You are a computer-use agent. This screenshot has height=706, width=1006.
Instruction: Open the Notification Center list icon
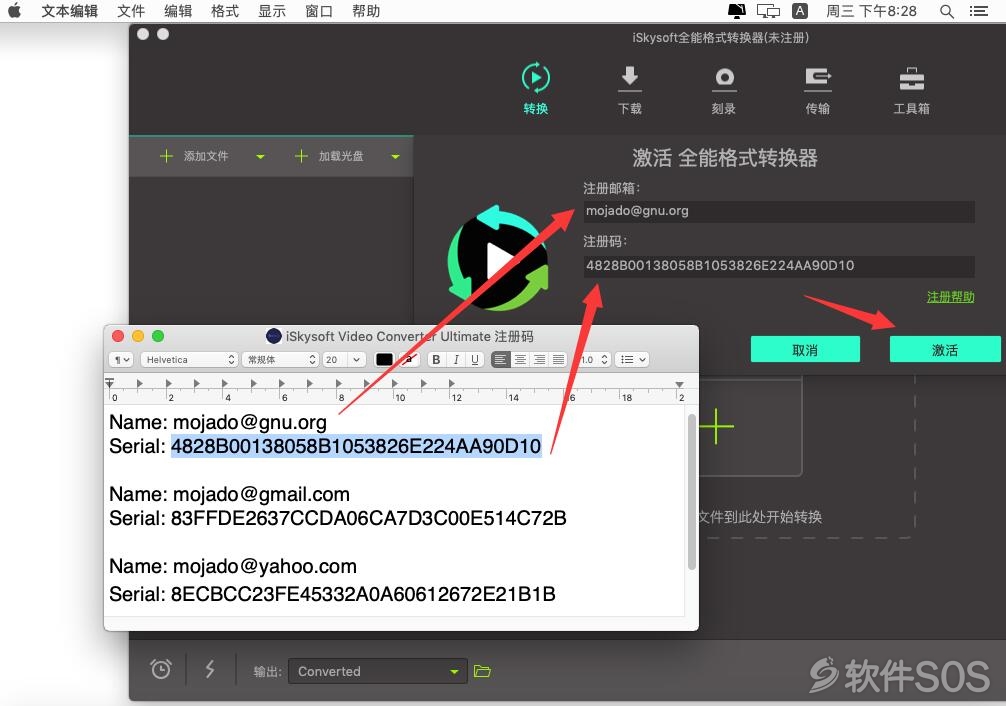click(978, 11)
